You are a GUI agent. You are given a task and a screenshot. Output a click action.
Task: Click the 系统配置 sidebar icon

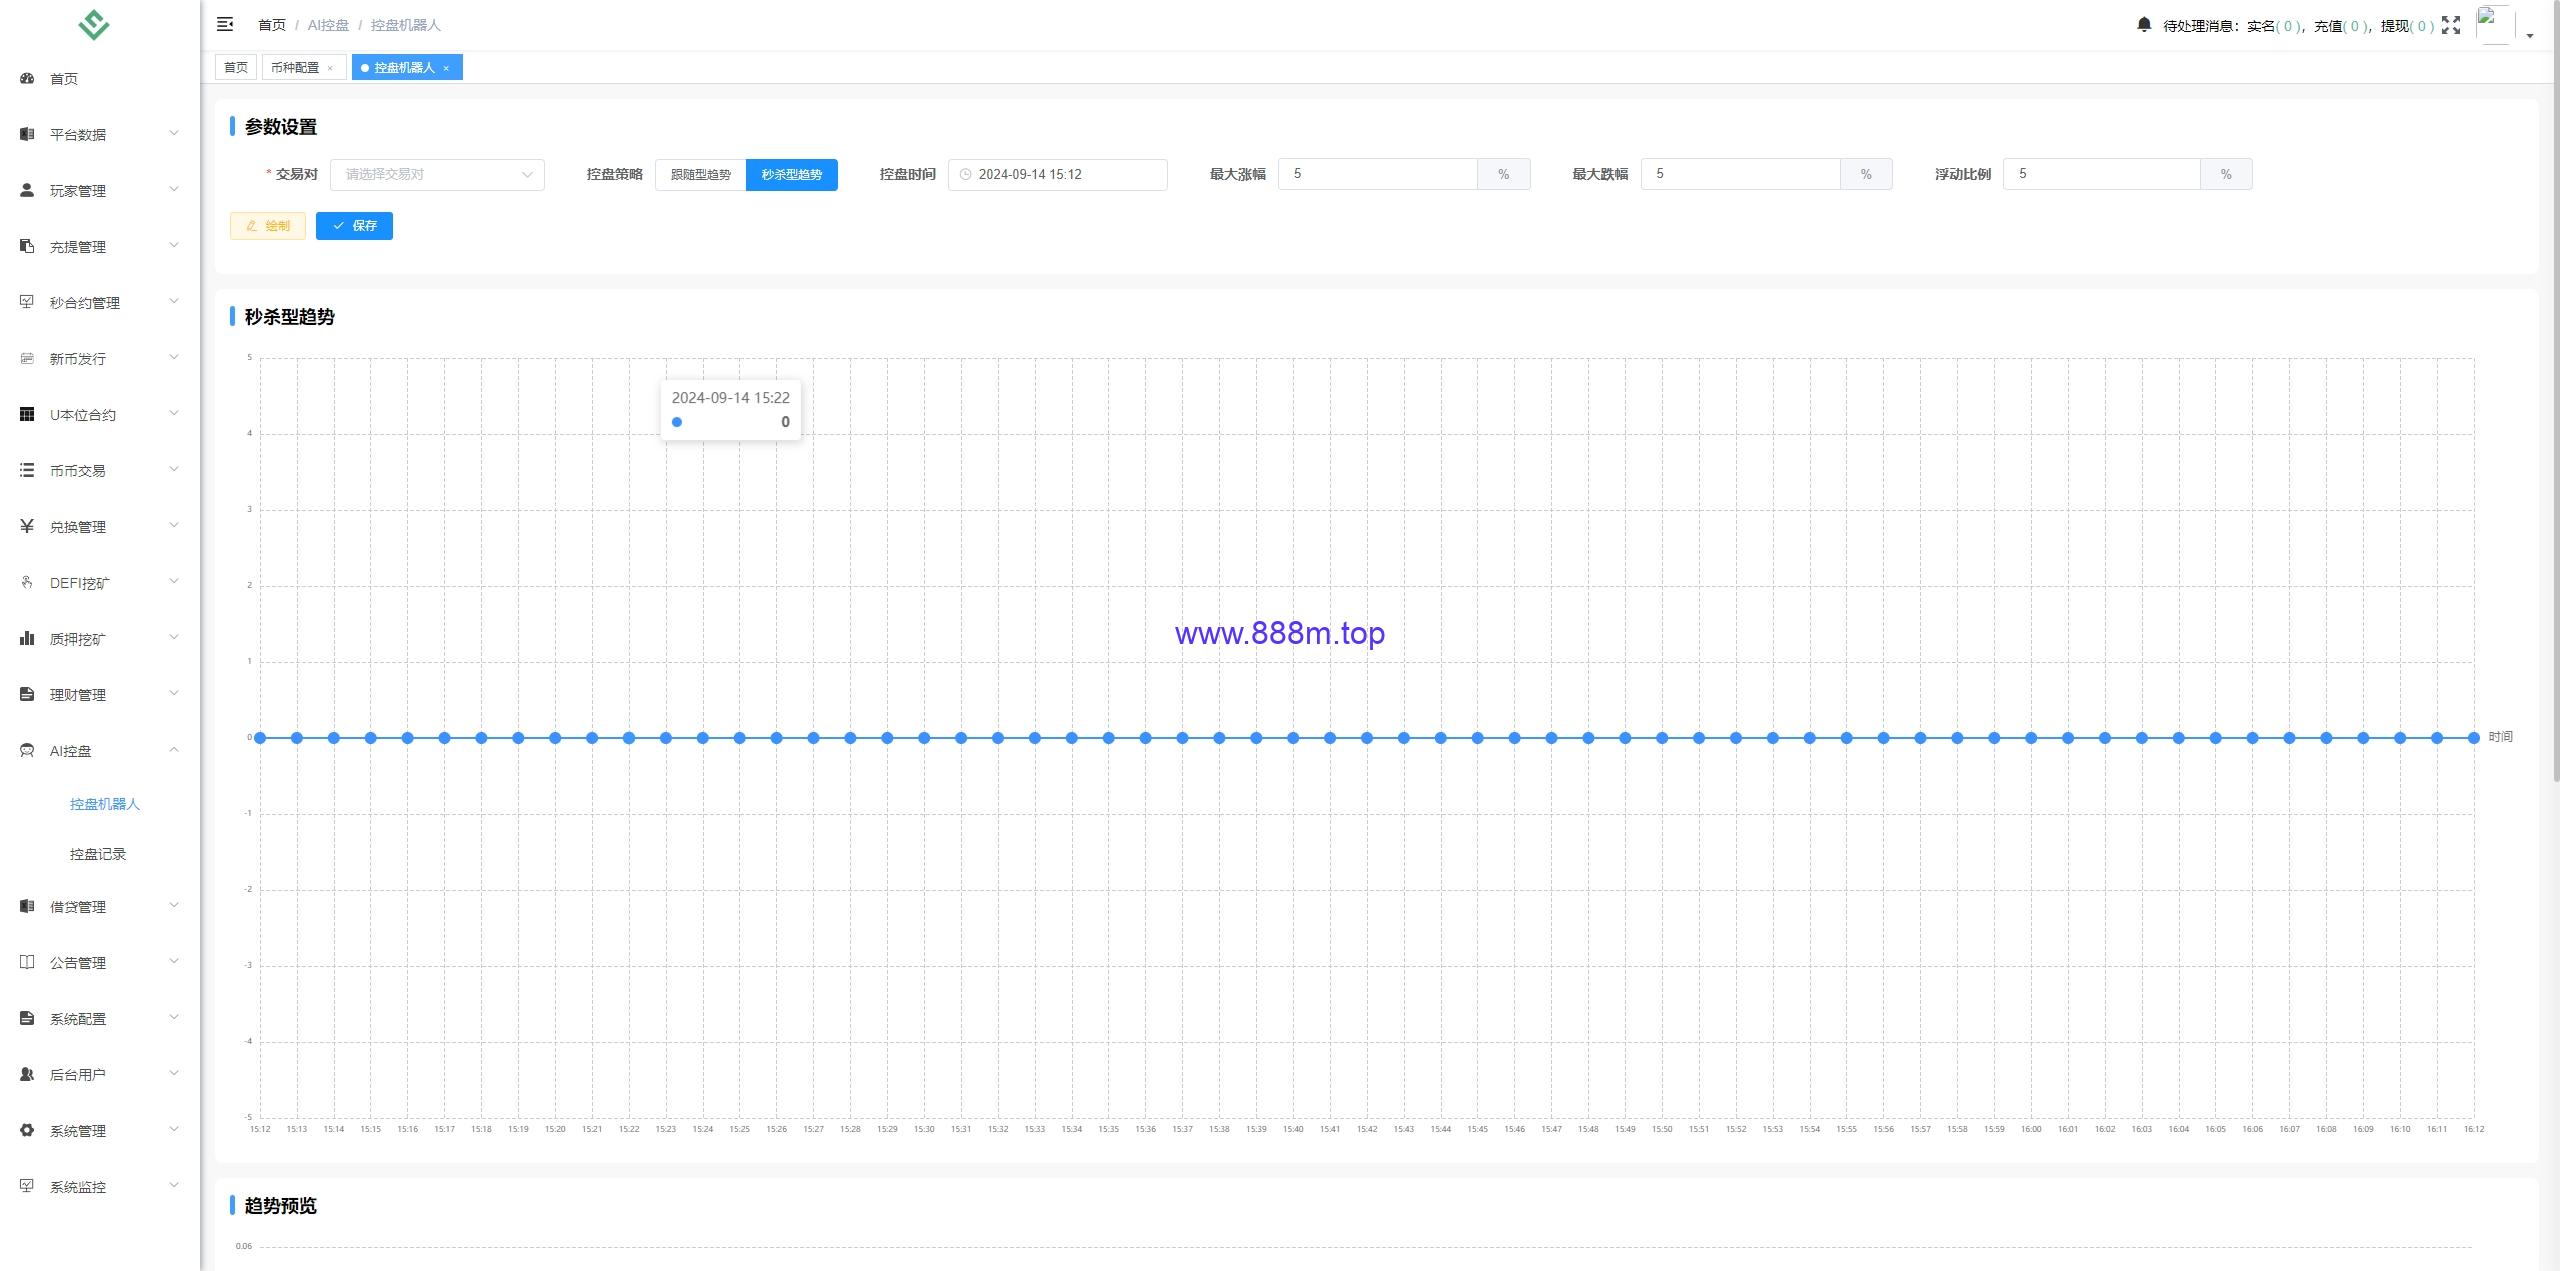(27, 1018)
